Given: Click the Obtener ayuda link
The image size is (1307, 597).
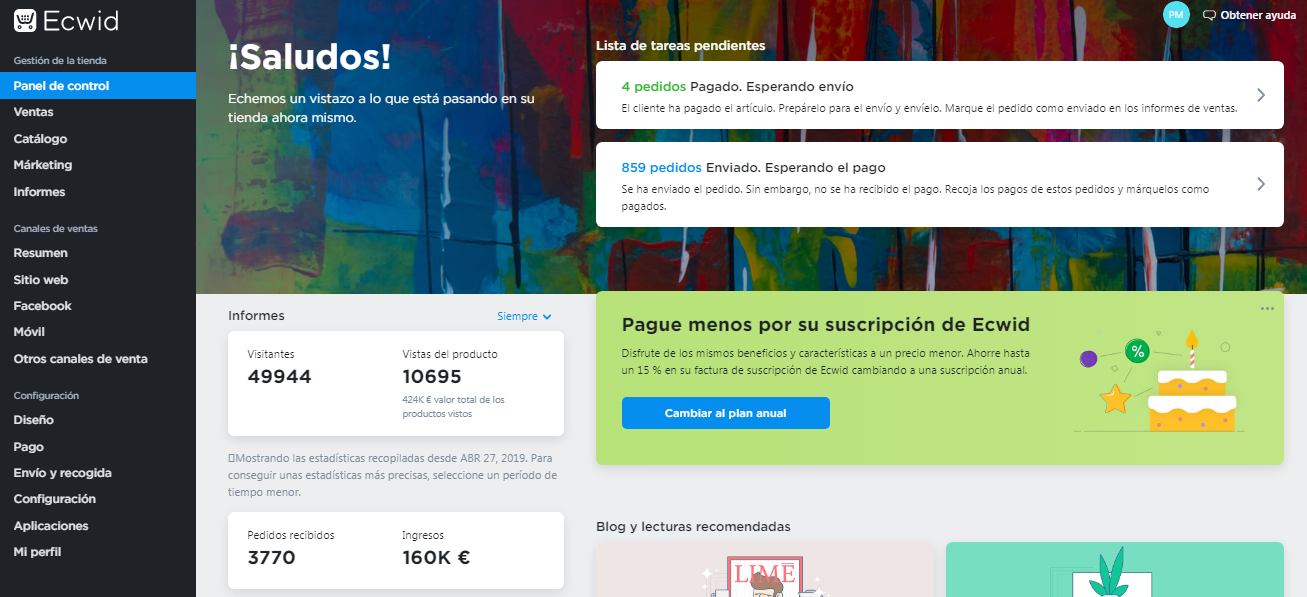Looking at the screenshot, I should [1258, 15].
